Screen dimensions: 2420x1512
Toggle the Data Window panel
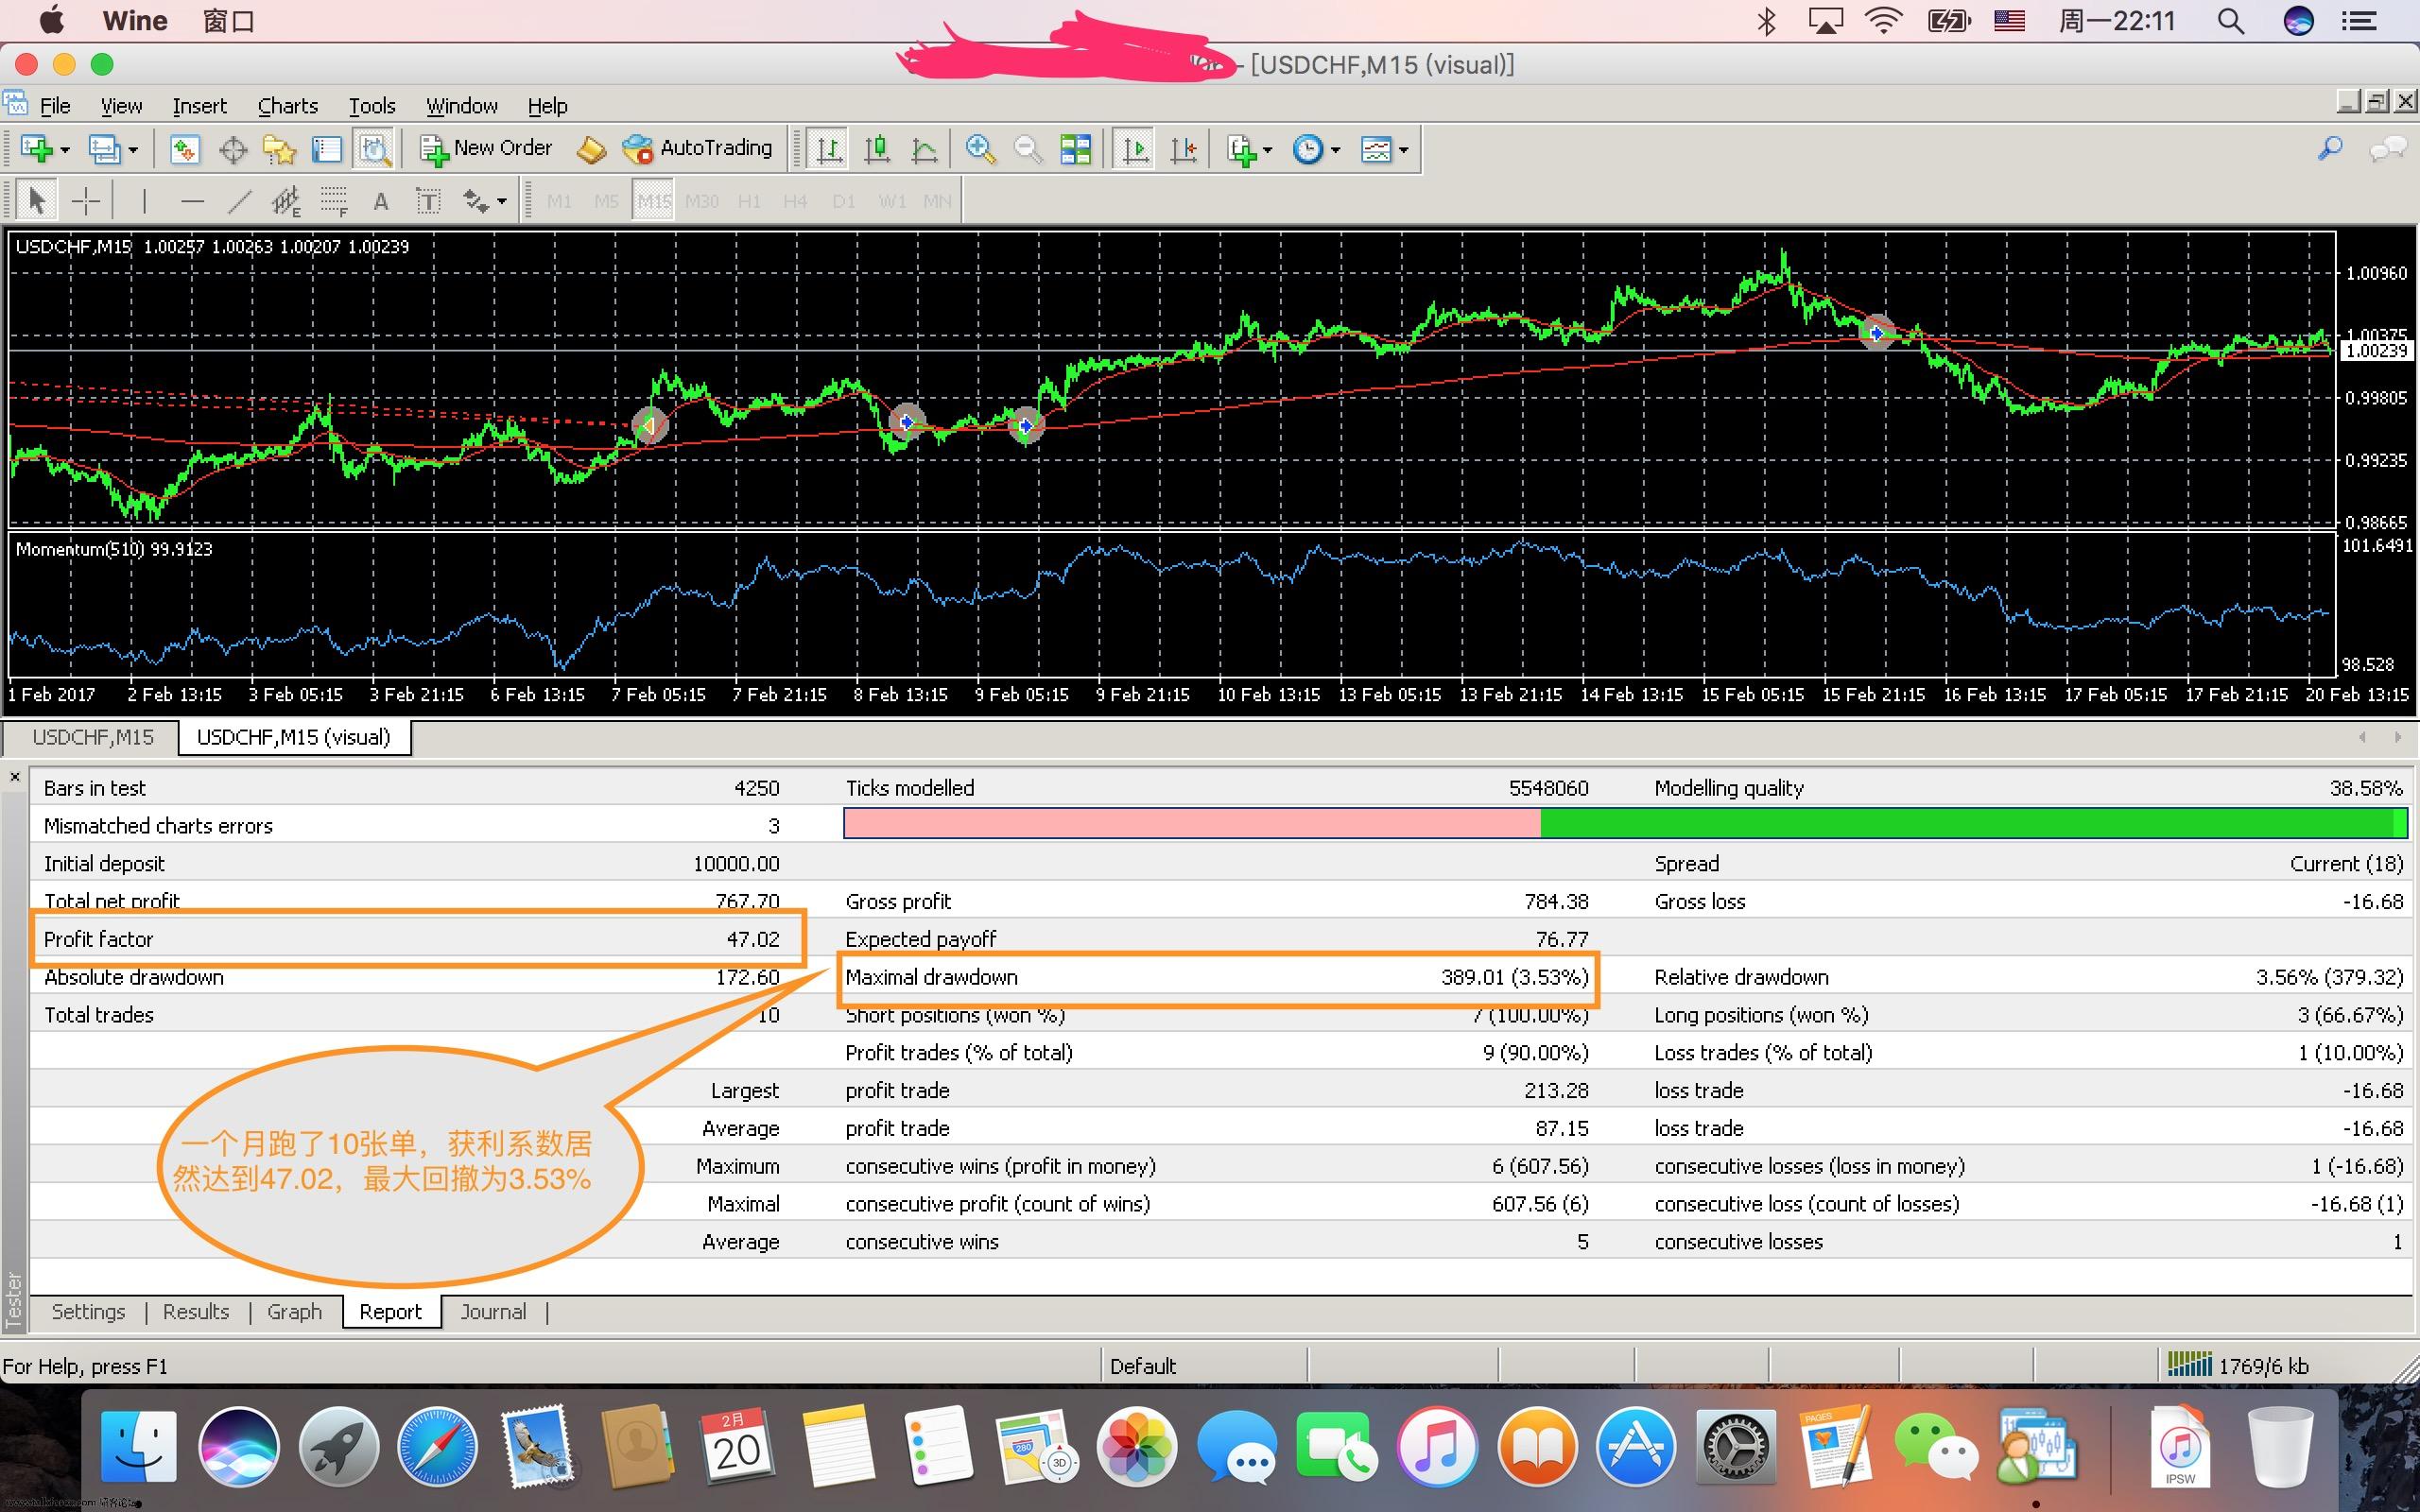point(232,149)
